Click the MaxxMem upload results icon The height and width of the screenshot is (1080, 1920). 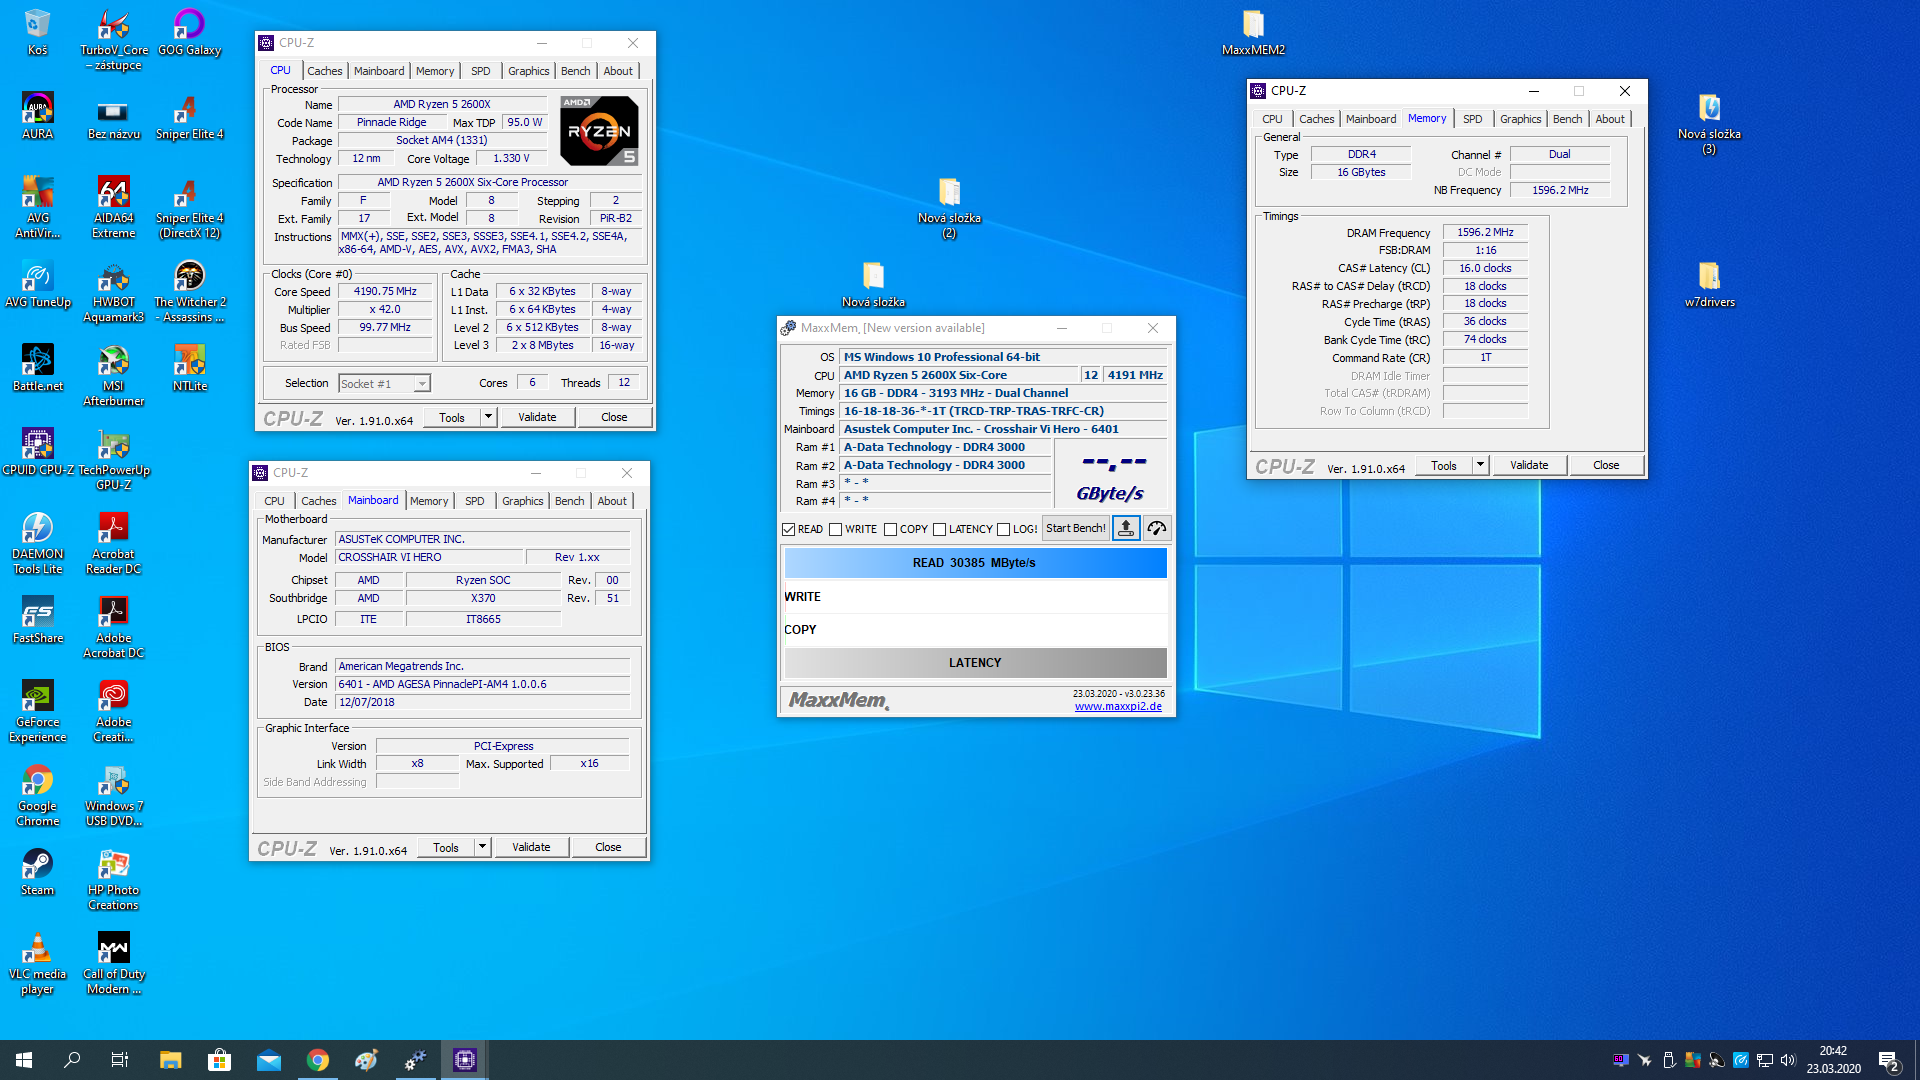1126,528
